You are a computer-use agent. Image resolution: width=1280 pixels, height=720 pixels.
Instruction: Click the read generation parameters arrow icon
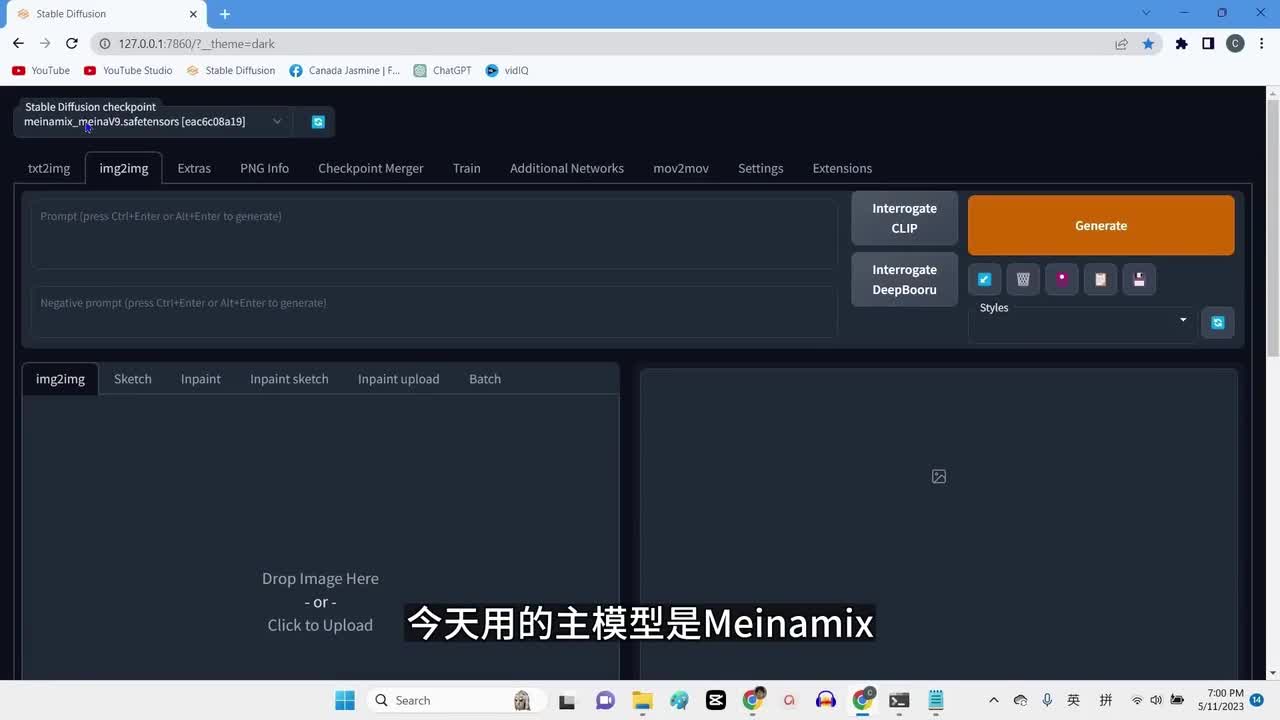(x=985, y=280)
